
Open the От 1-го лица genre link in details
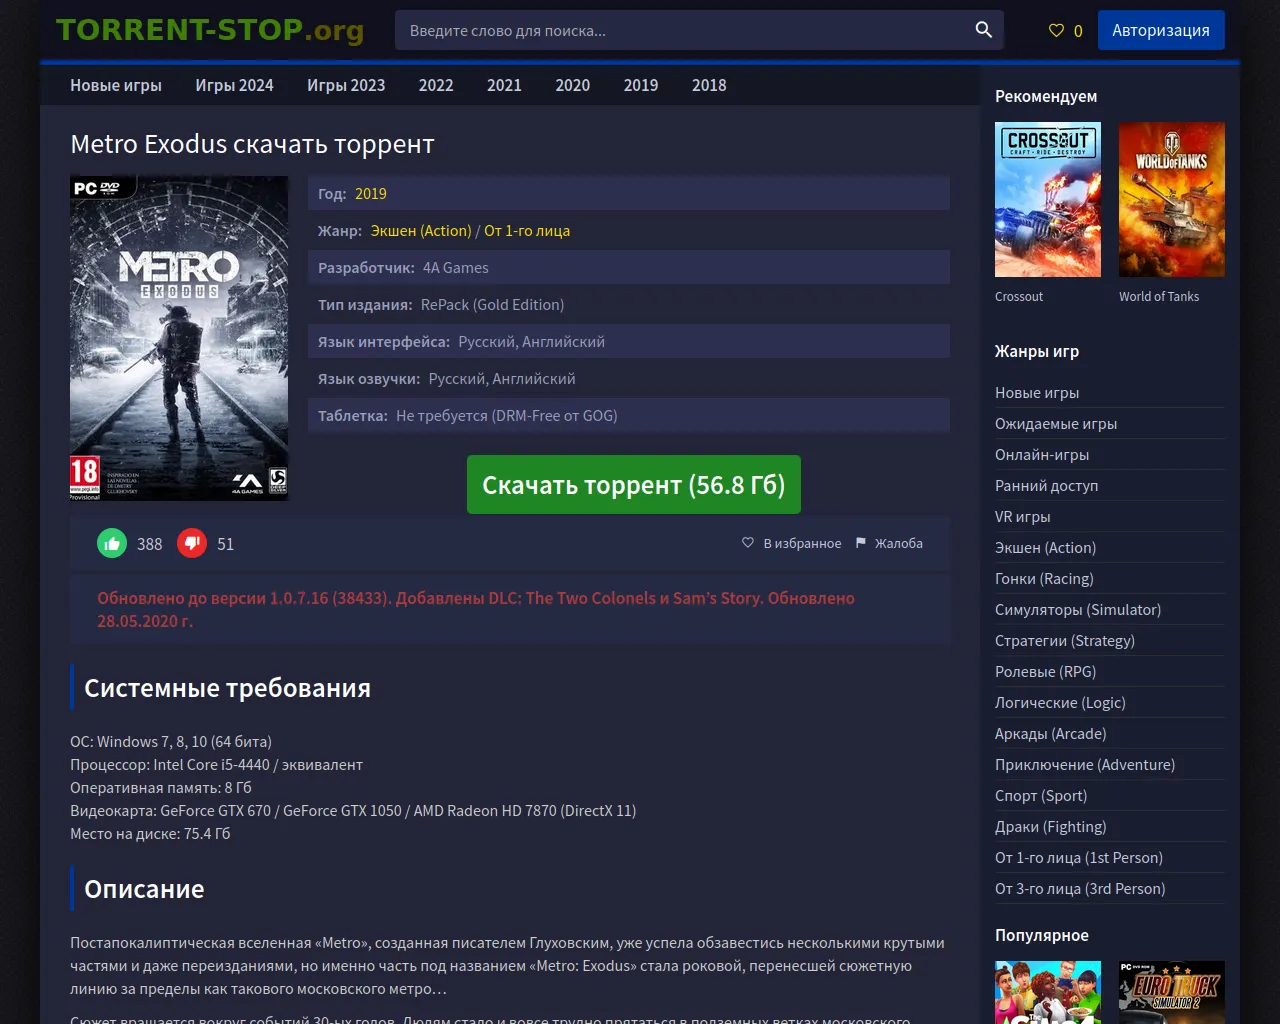click(x=527, y=231)
